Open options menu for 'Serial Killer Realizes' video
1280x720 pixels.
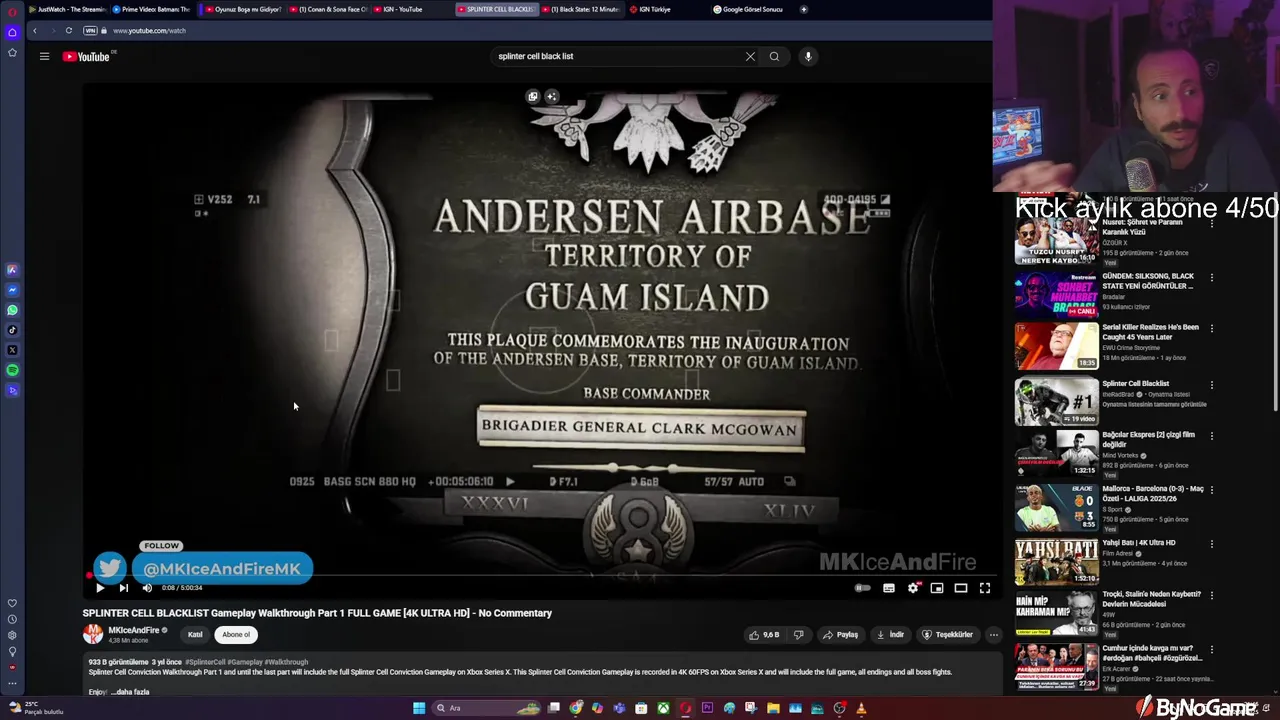[x=1212, y=328]
